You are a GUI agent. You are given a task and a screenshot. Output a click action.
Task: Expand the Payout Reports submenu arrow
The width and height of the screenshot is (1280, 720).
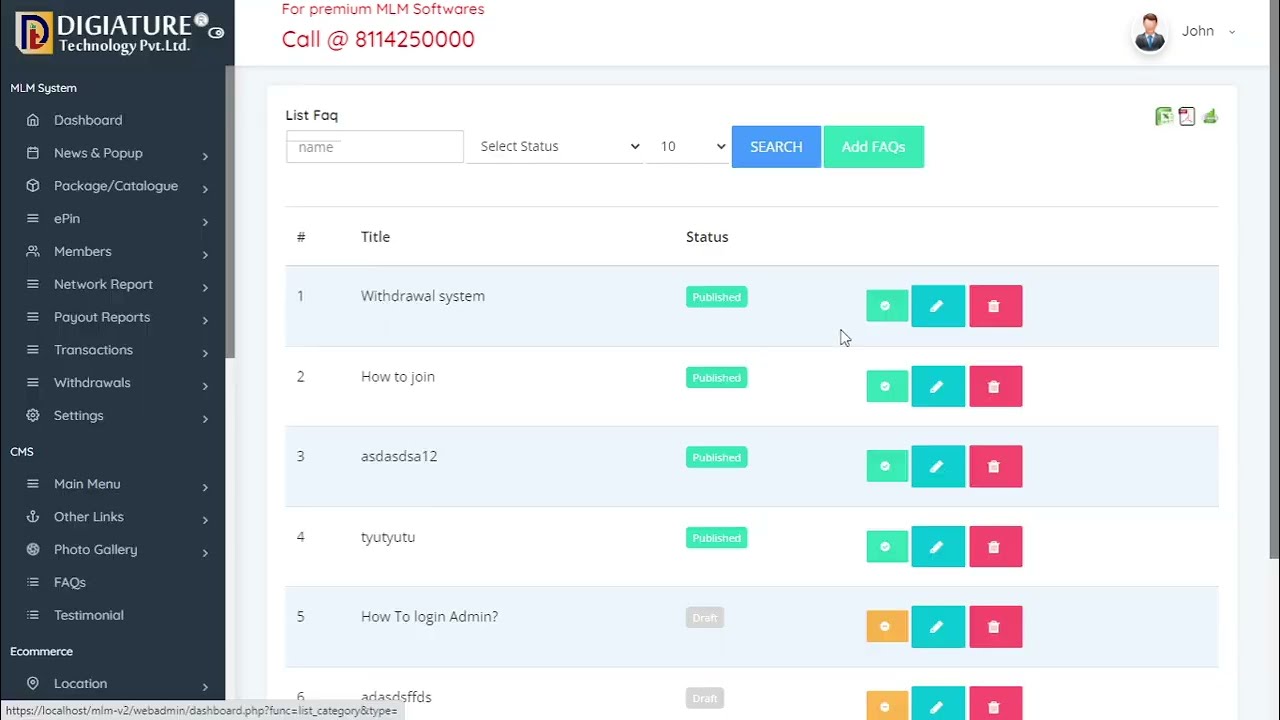click(205, 320)
